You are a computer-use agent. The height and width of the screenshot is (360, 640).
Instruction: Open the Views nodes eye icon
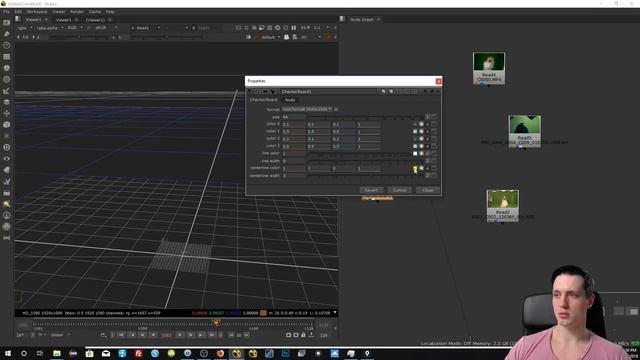[x=7, y=158]
